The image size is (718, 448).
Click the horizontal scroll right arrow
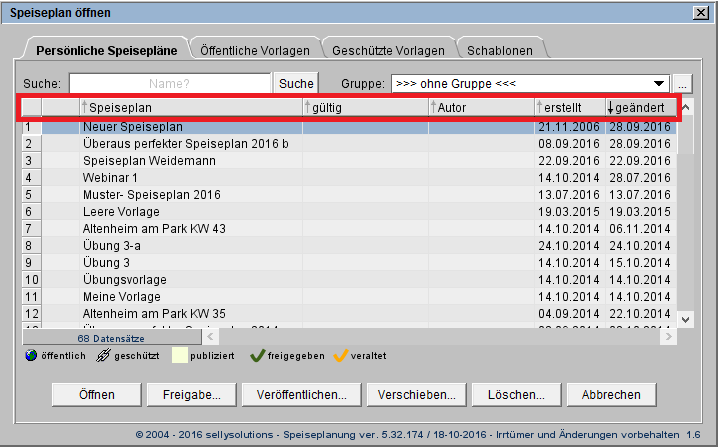pos(669,337)
